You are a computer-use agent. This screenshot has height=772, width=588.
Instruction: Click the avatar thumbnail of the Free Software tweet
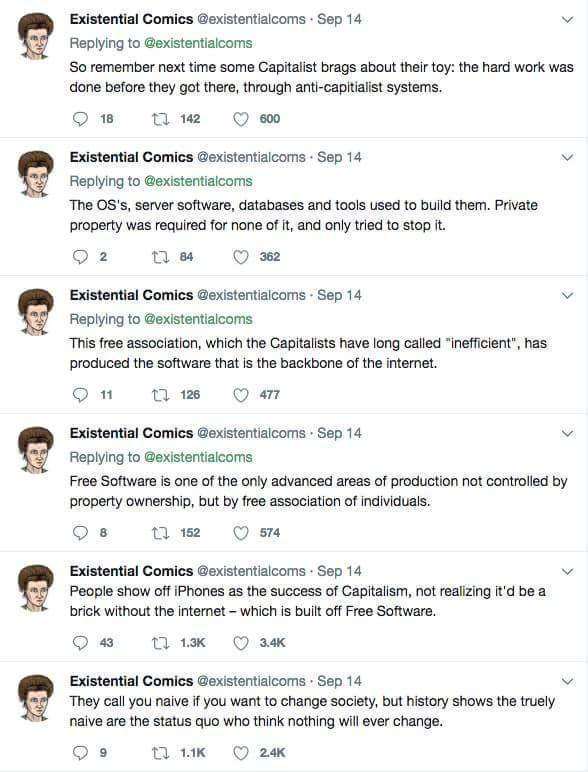35,450
